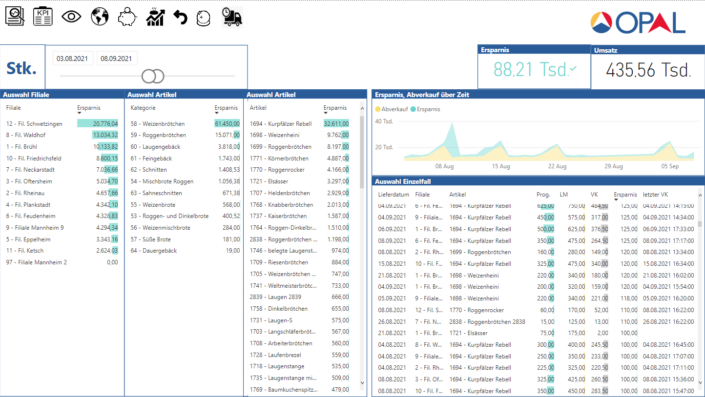Open the report analysis magnifier icon
This screenshot has height=397, width=705.
pyautogui.click(x=15, y=16)
